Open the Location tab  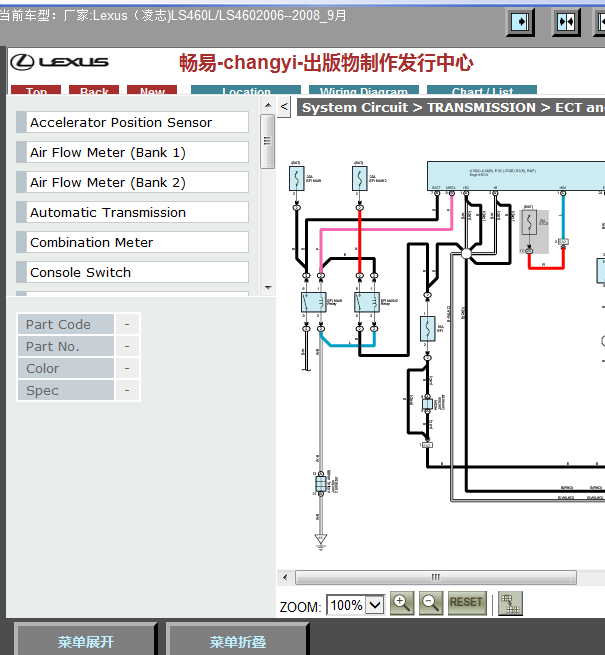pyautogui.click(x=246, y=90)
